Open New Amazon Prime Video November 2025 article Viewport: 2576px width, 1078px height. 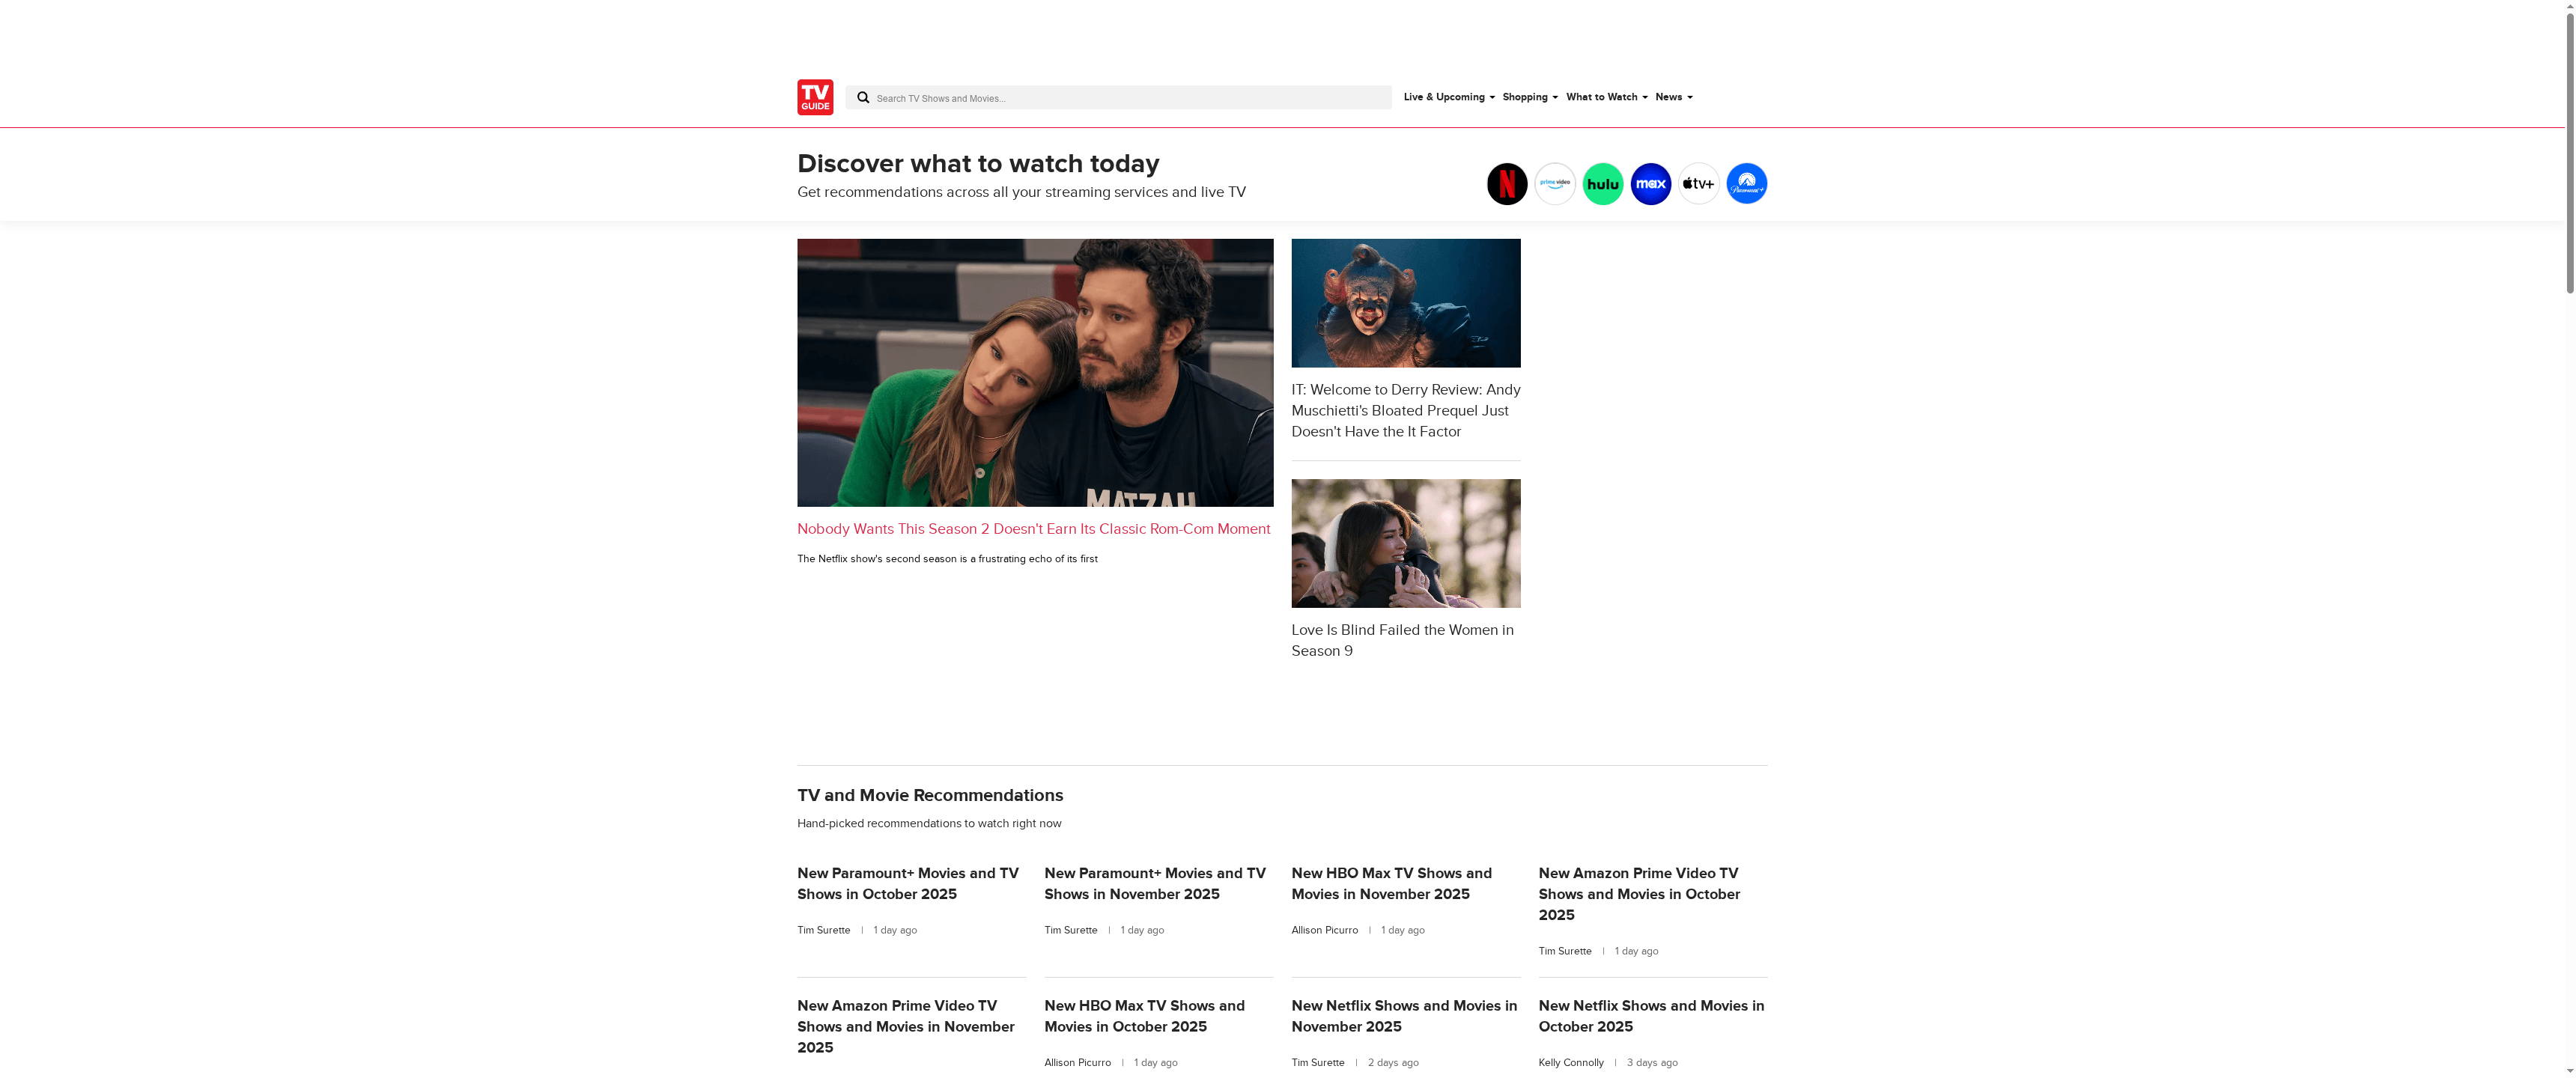pyautogui.click(x=906, y=1027)
